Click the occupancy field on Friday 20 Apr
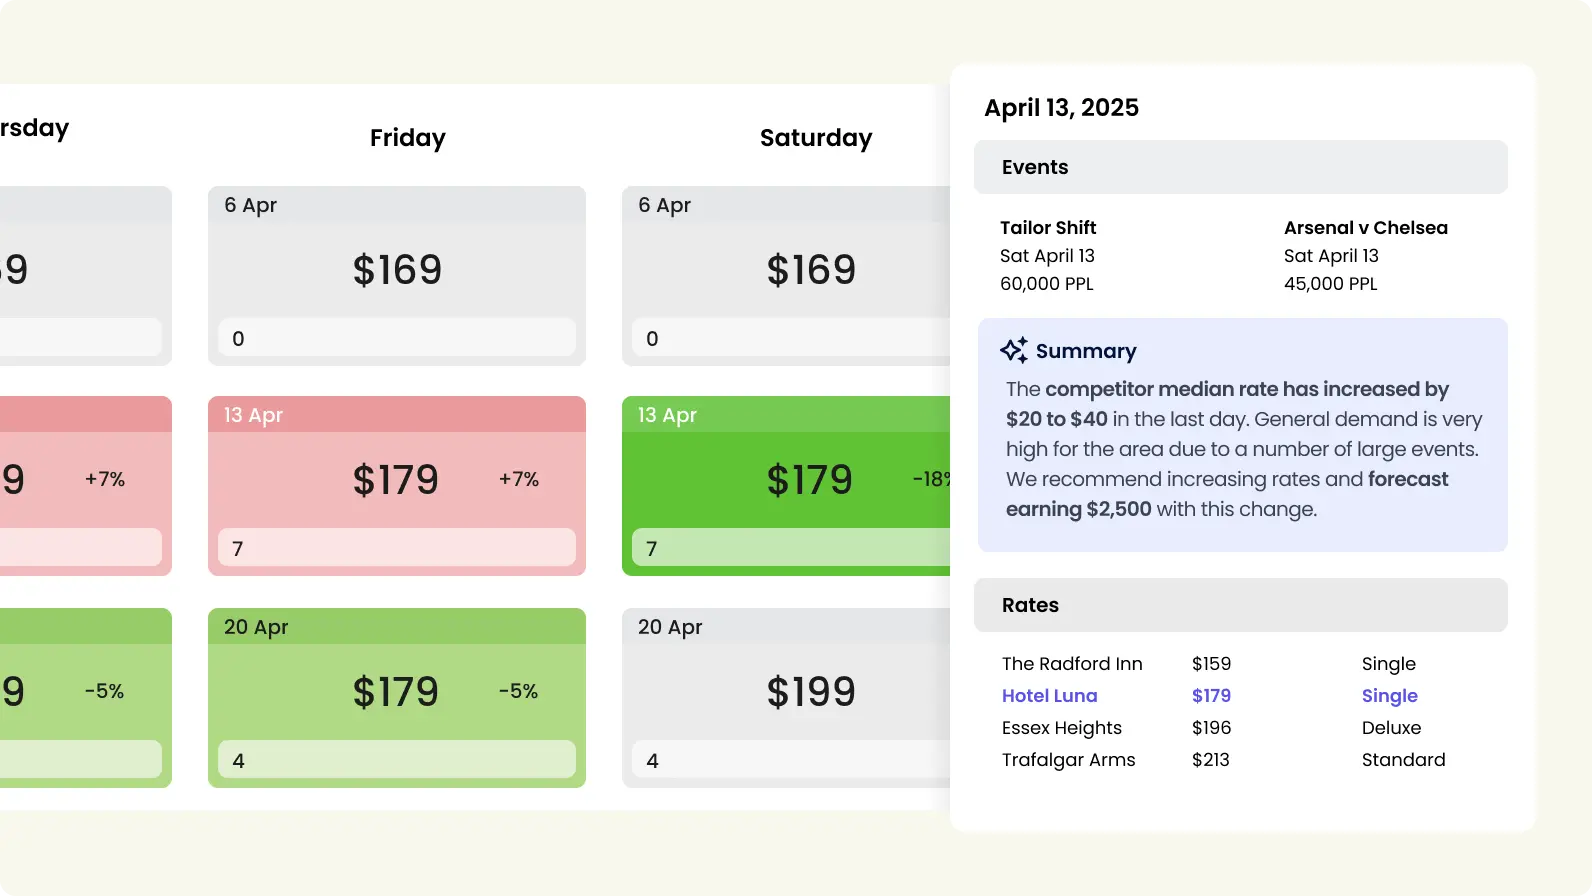The width and height of the screenshot is (1592, 896). click(x=397, y=760)
